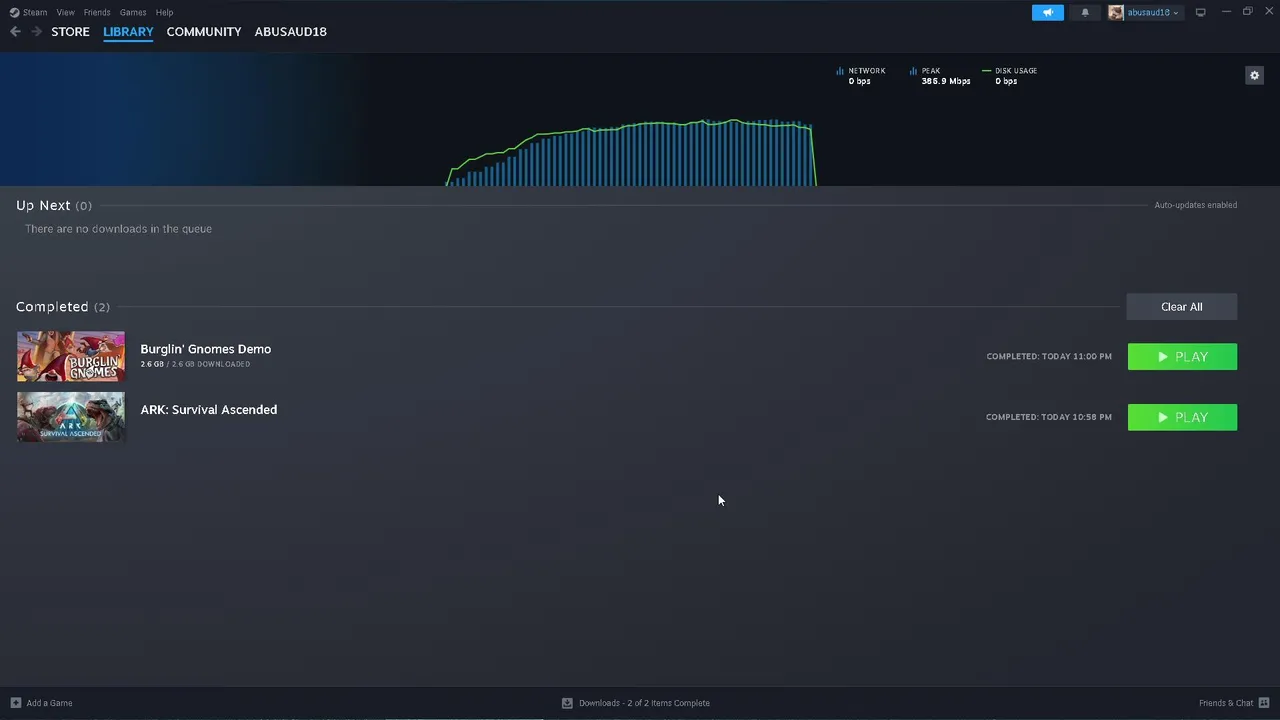Click the Add a Game plus icon
Image resolution: width=1280 pixels, height=720 pixels.
point(15,703)
